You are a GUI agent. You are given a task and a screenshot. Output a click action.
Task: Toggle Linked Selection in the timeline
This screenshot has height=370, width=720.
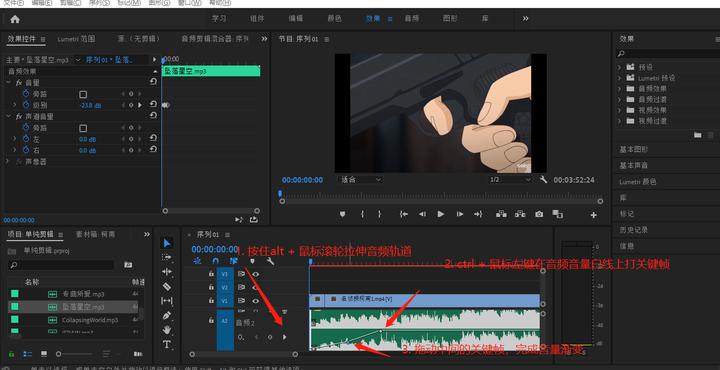pos(234,261)
